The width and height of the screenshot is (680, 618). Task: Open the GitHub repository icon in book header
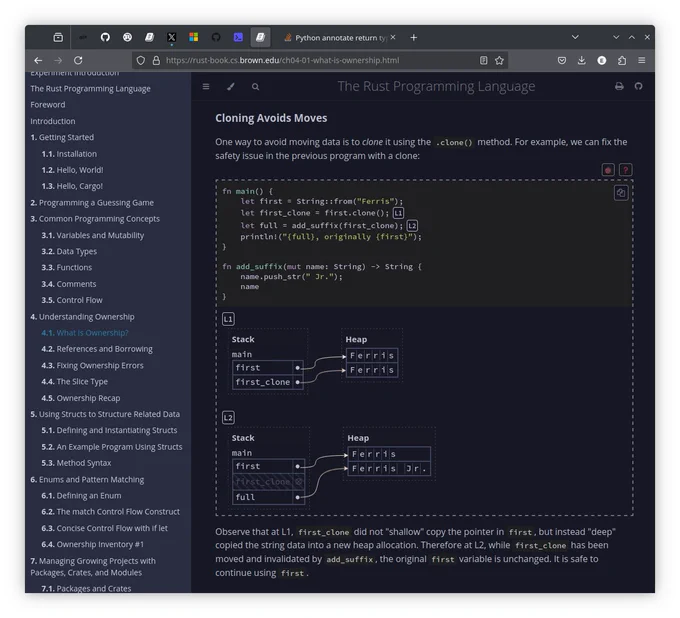(638, 86)
